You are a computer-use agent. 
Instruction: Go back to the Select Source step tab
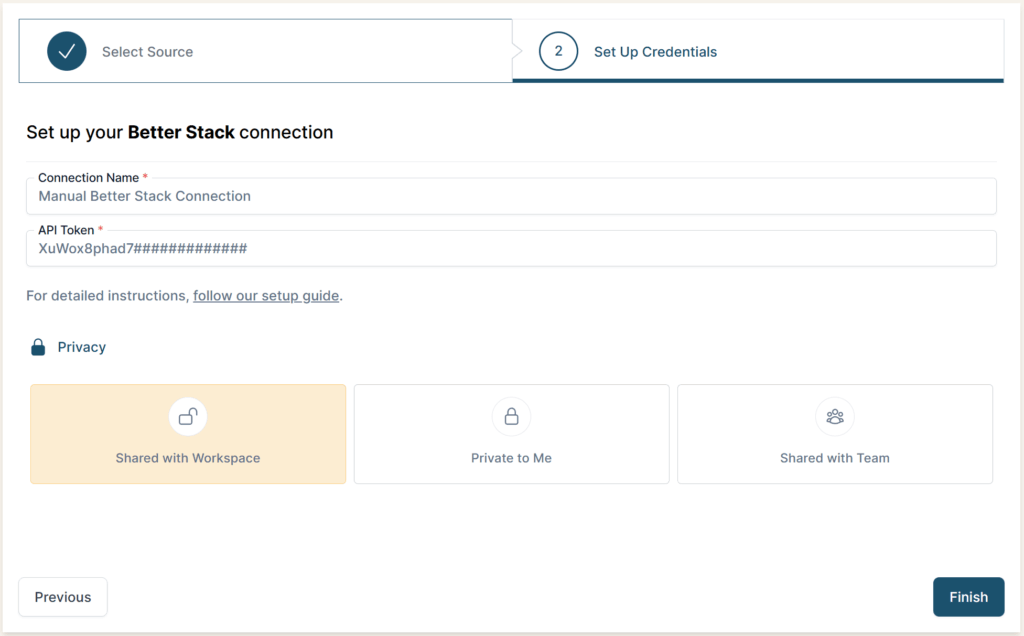(265, 51)
